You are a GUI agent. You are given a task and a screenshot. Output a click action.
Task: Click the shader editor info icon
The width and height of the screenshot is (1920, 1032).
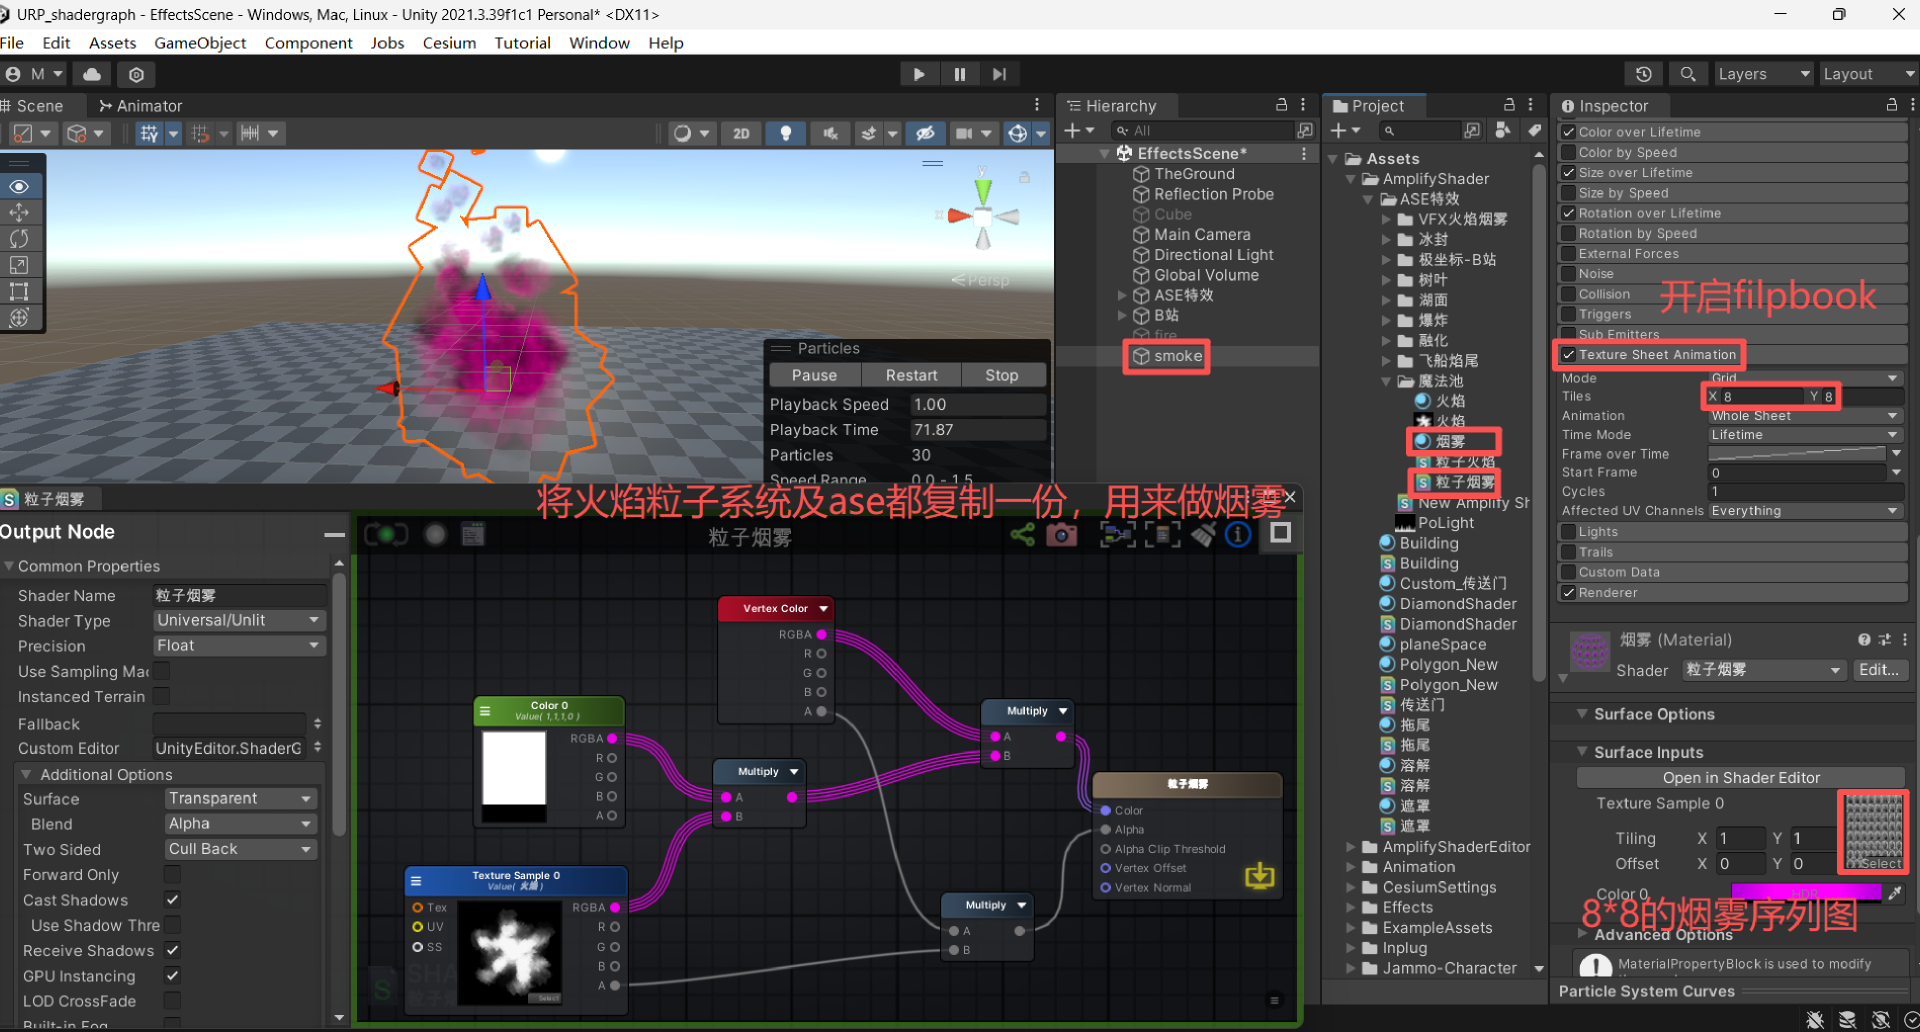click(x=1238, y=535)
